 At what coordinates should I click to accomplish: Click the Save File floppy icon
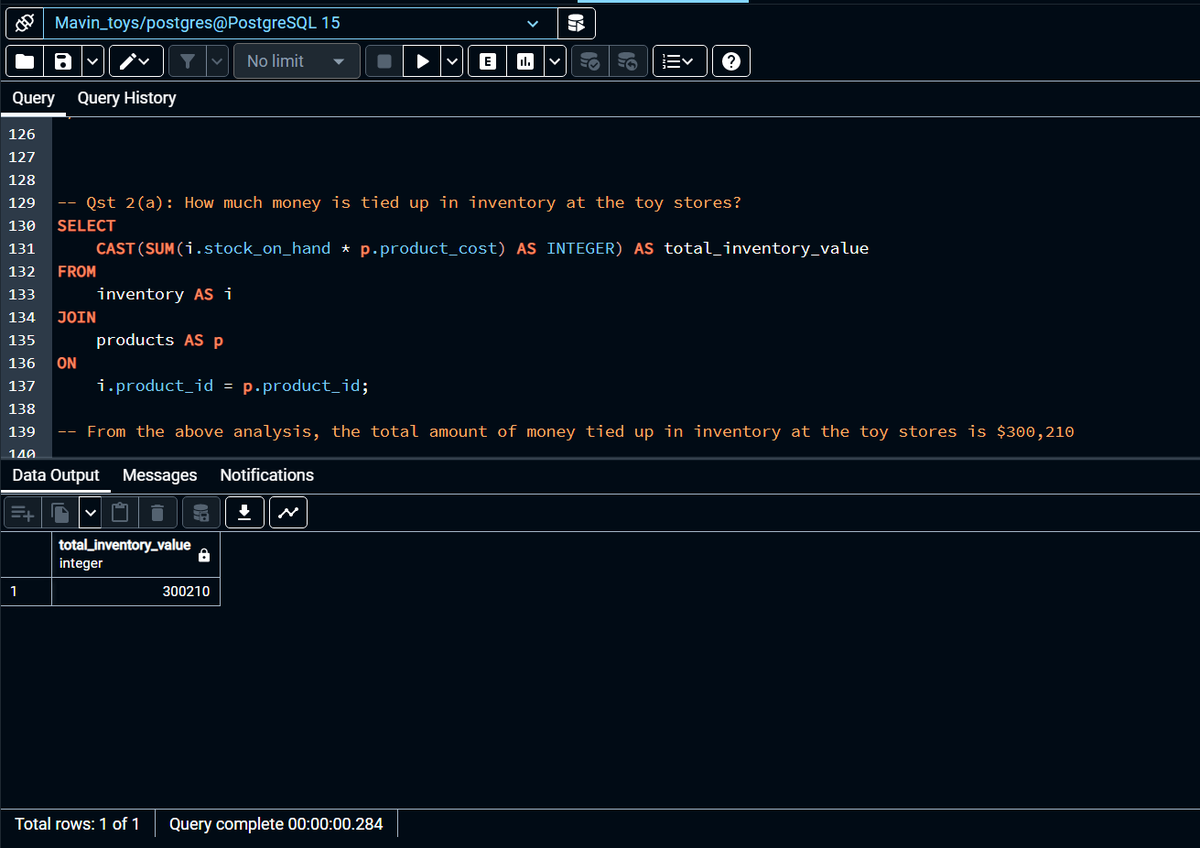63,62
